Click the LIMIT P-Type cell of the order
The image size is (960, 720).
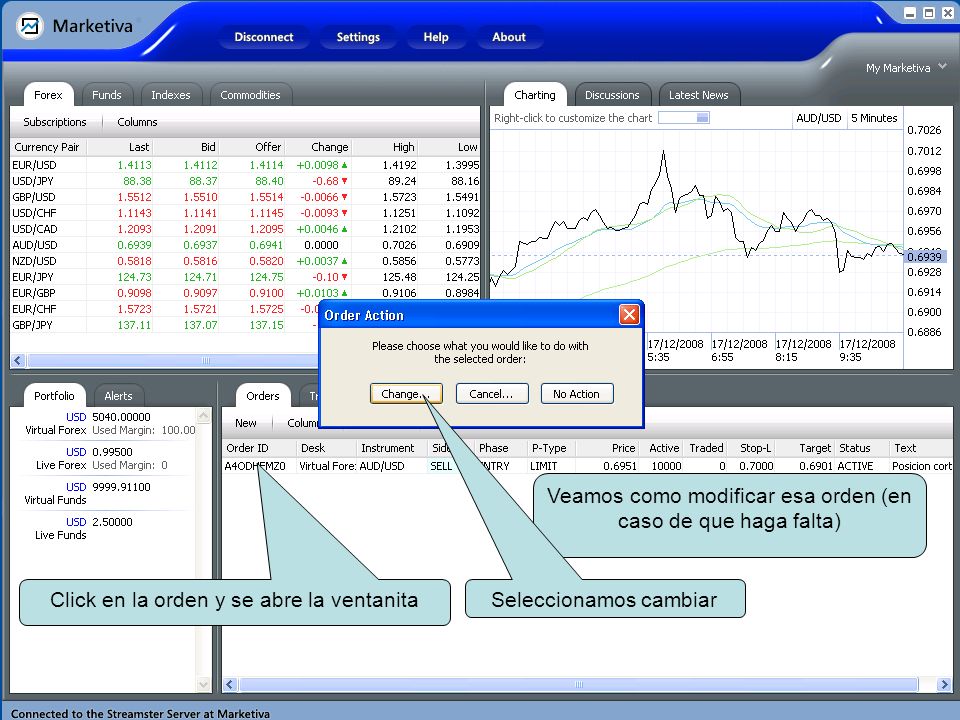tap(544, 466)
